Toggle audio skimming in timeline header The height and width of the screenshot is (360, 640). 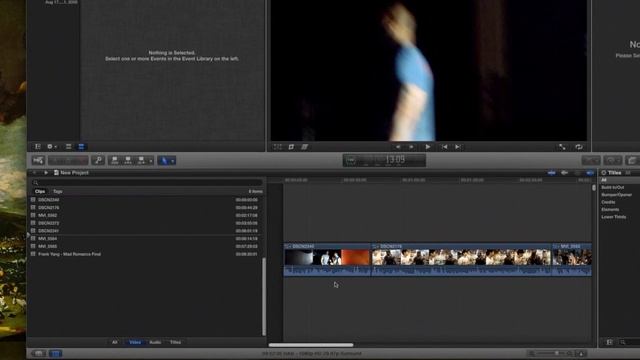pyautogui.click(x=564, y=173)
